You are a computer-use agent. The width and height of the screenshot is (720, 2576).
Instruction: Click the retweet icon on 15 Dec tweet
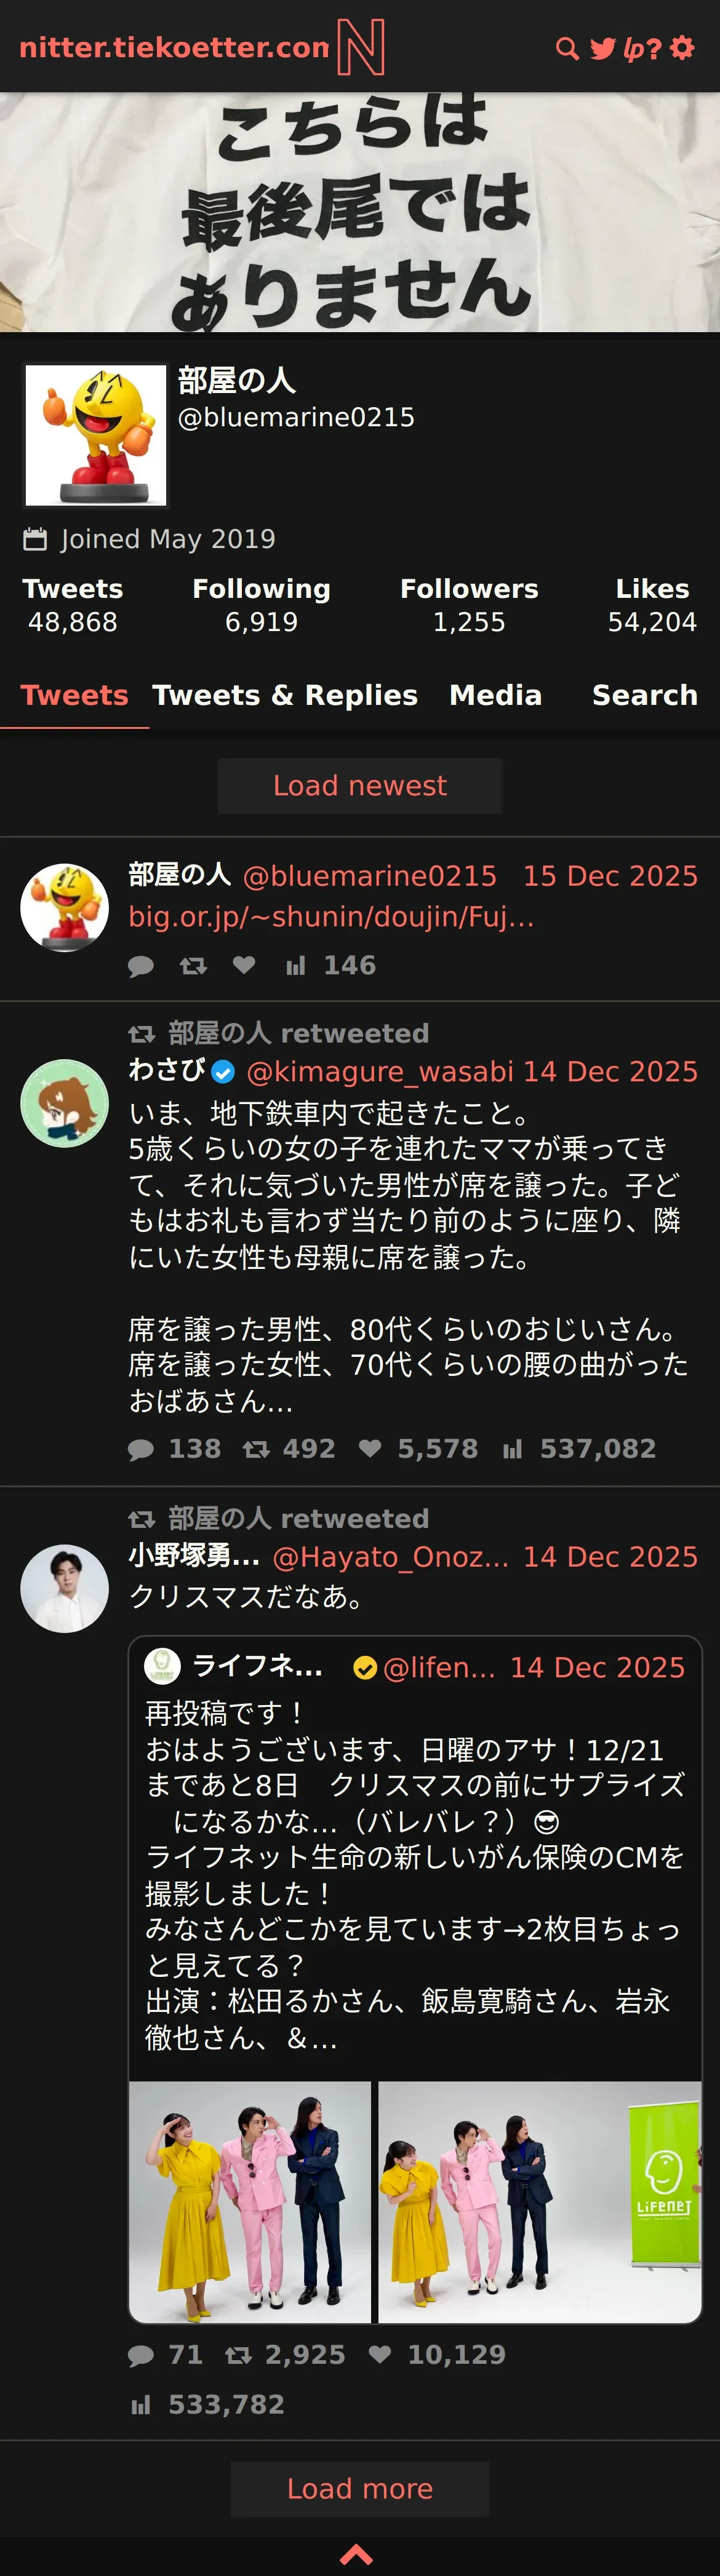(193, 965)
